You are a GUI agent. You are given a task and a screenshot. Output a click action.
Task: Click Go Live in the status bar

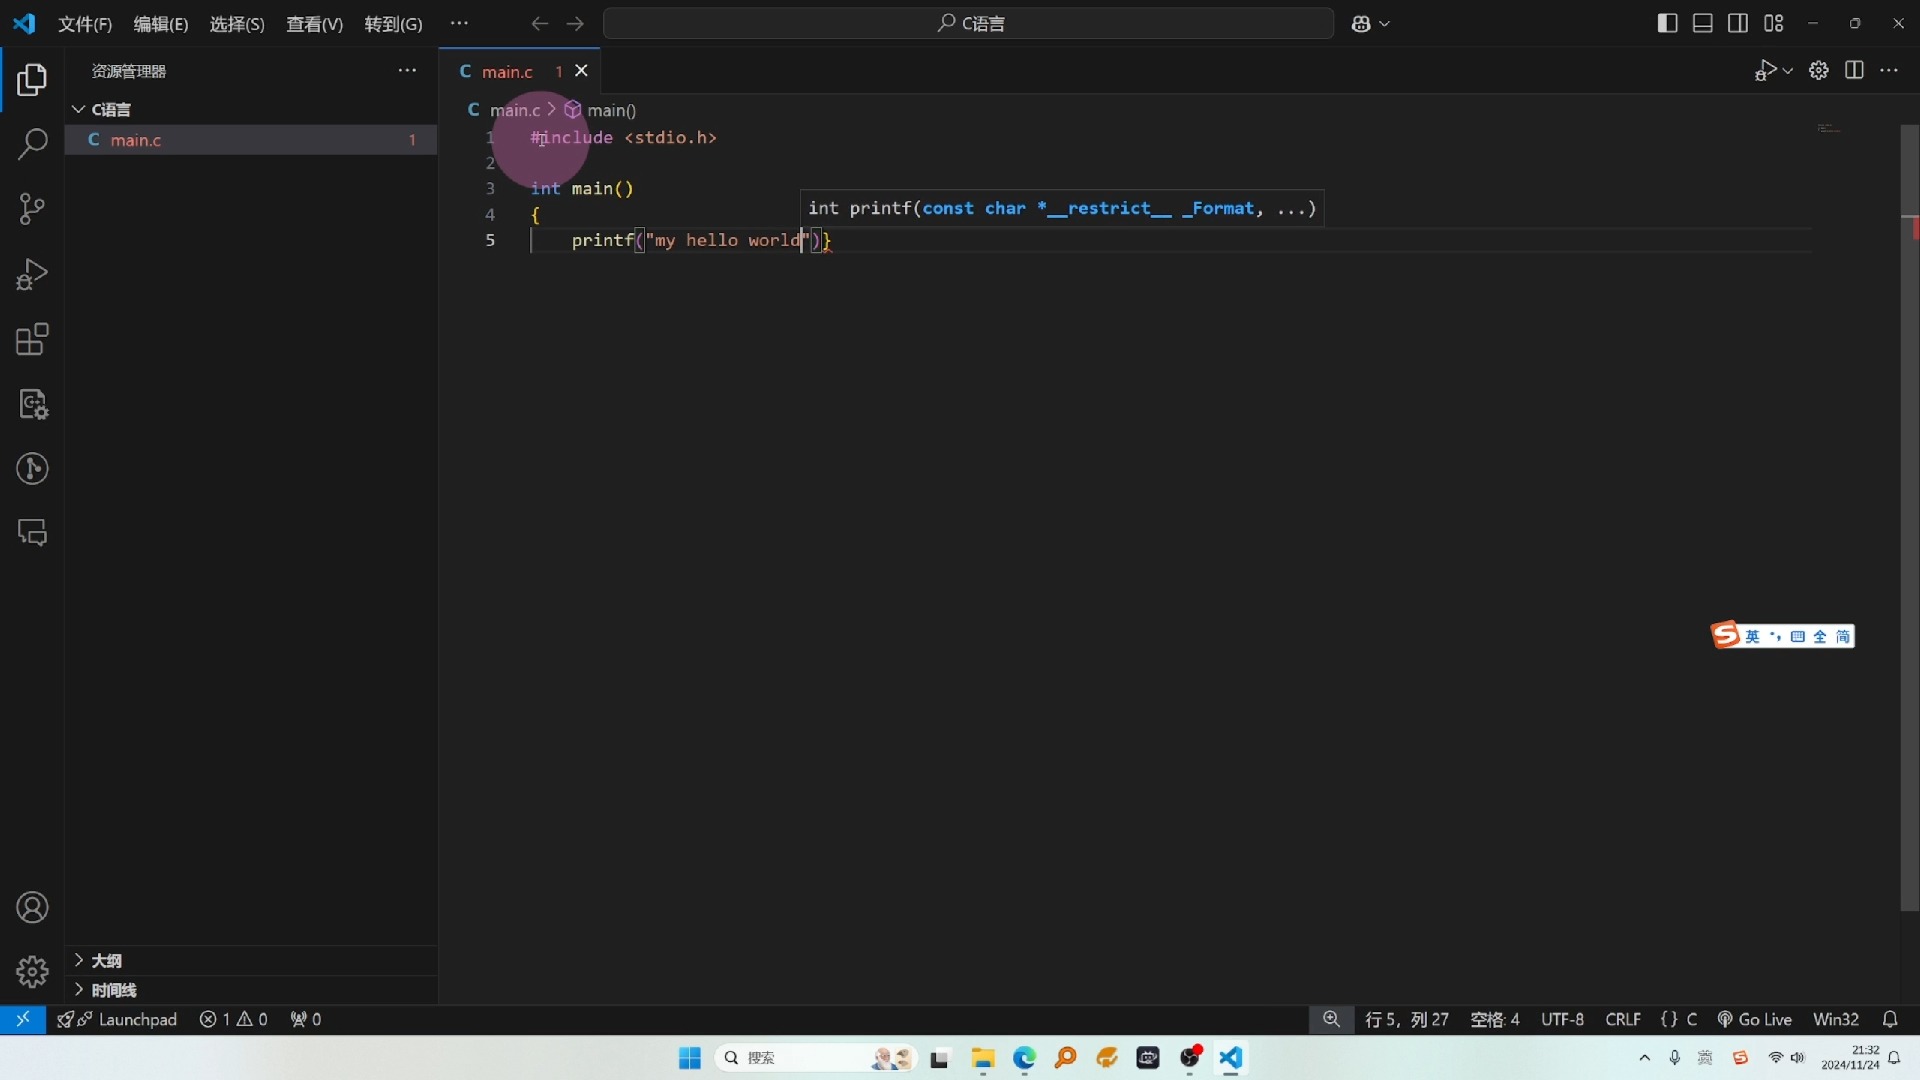[1755, 1019]
